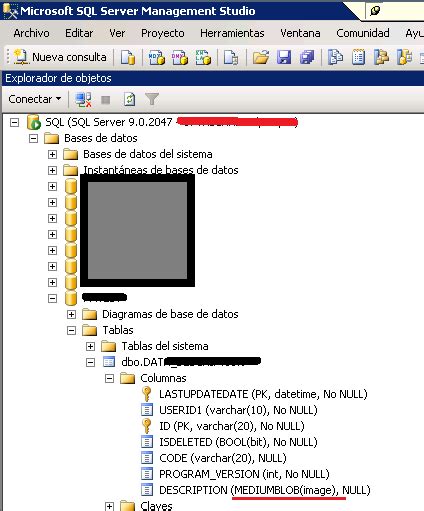424x511 pixels.
Task: Click the Analysis Services MDX query icon
Action: pyautogui.click(x=156, y=57)
